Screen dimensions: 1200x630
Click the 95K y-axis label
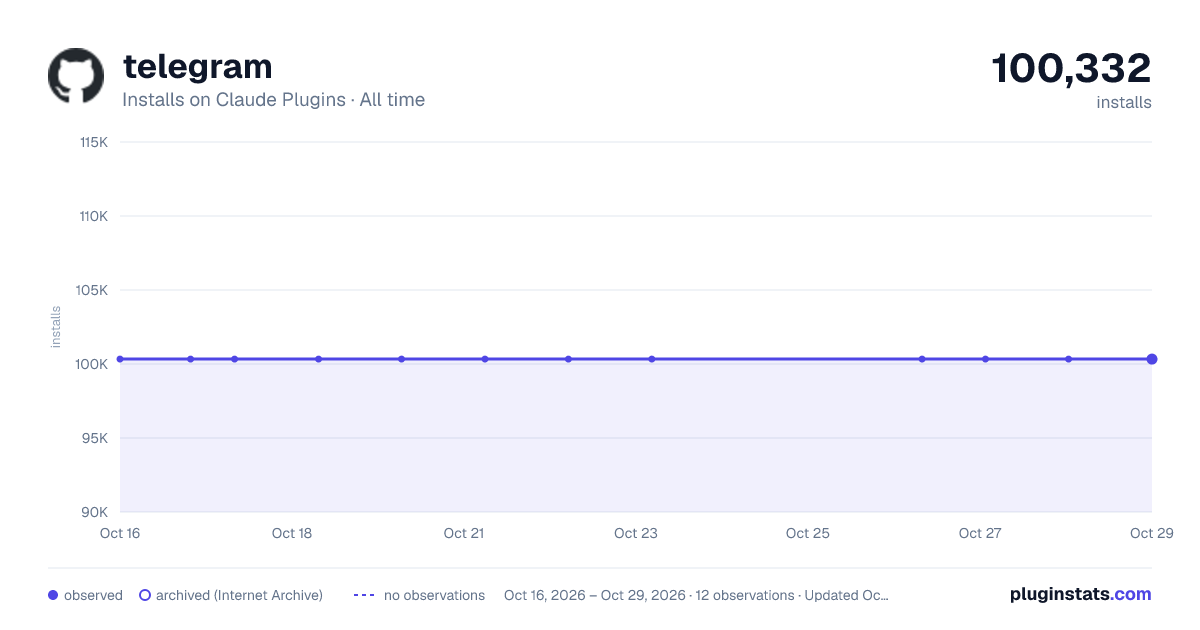pyautogui.click(x=95, y=438)
